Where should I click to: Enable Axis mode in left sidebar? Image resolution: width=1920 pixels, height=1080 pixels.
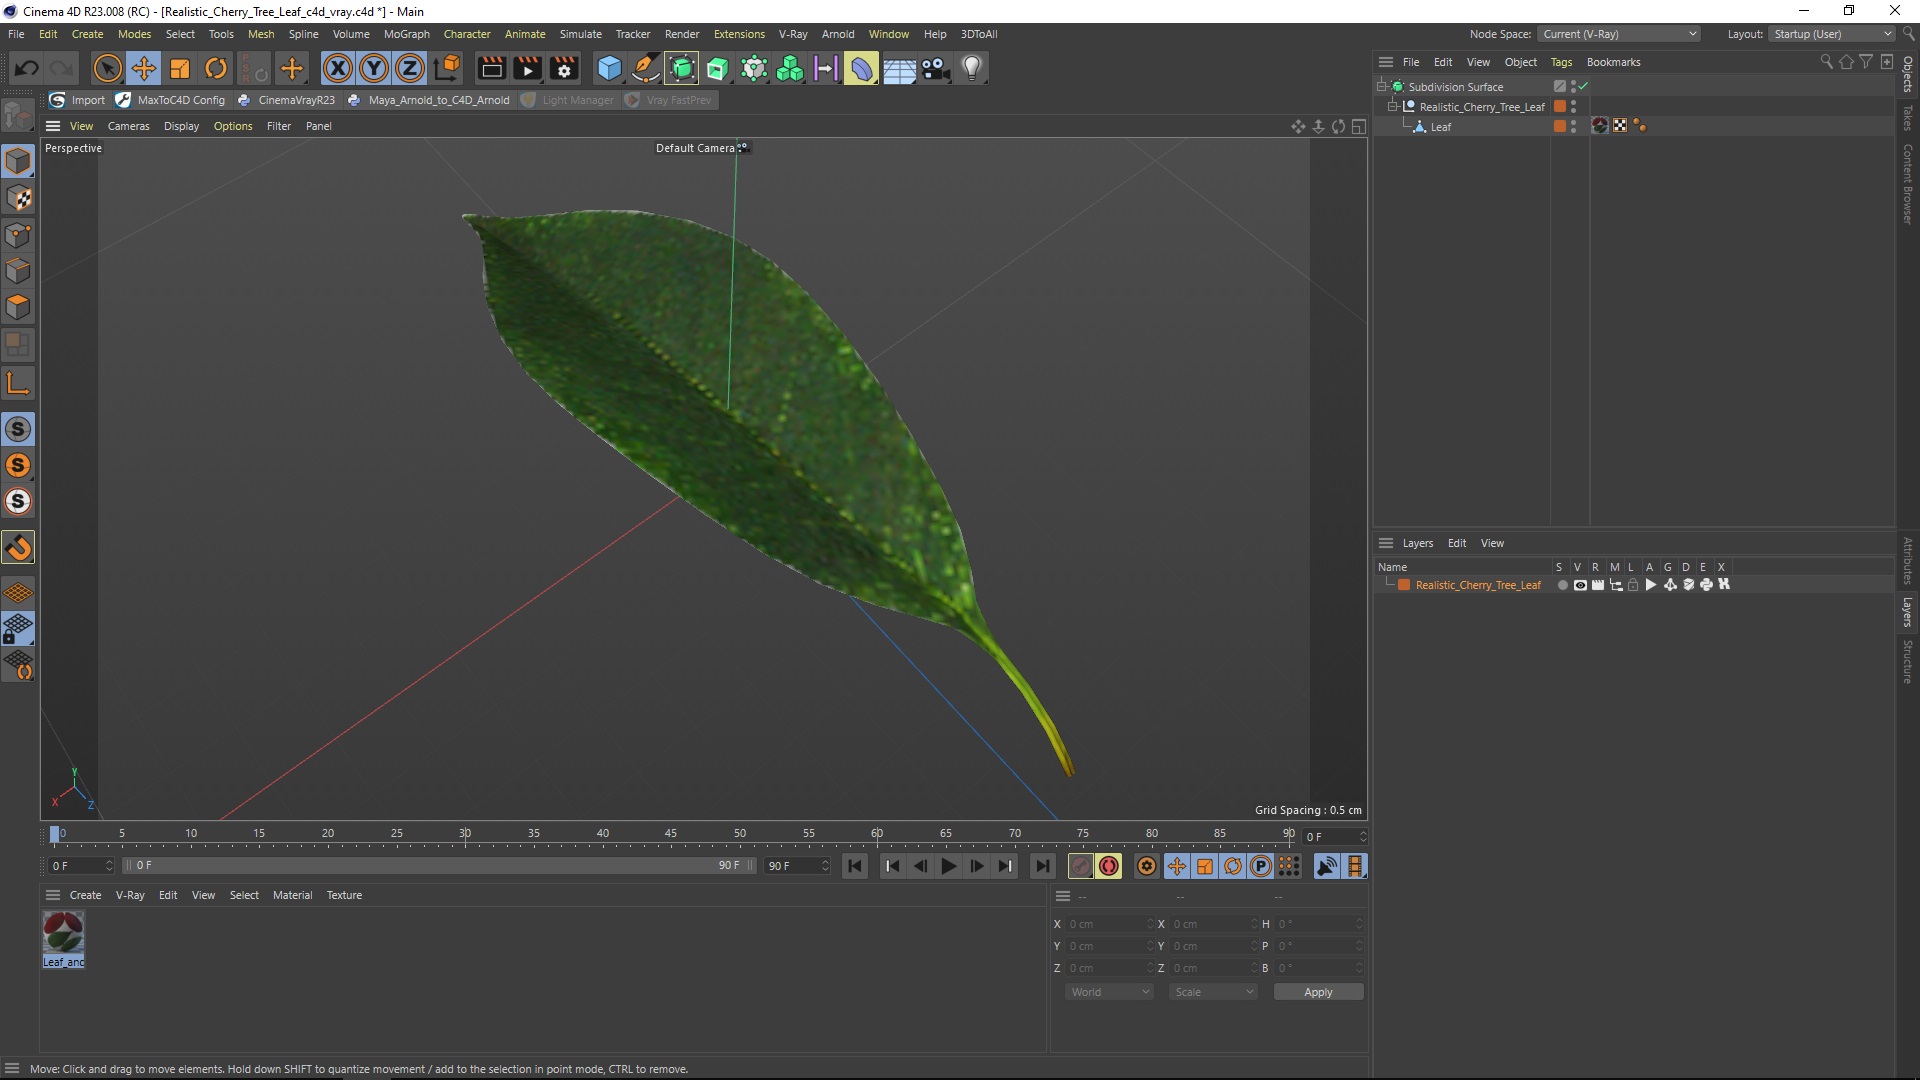[18, 383]
